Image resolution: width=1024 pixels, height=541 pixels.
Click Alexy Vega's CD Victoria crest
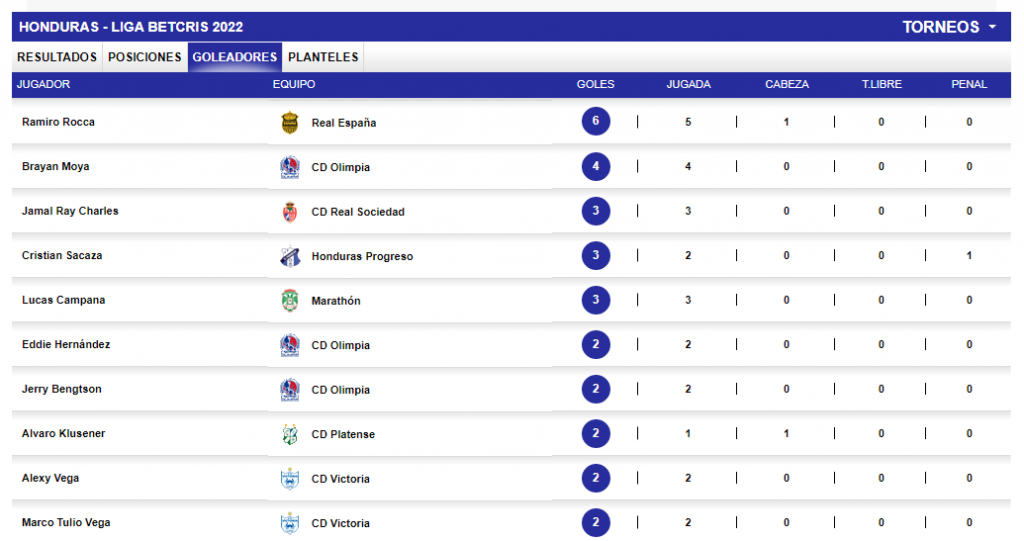coord(289,478)
